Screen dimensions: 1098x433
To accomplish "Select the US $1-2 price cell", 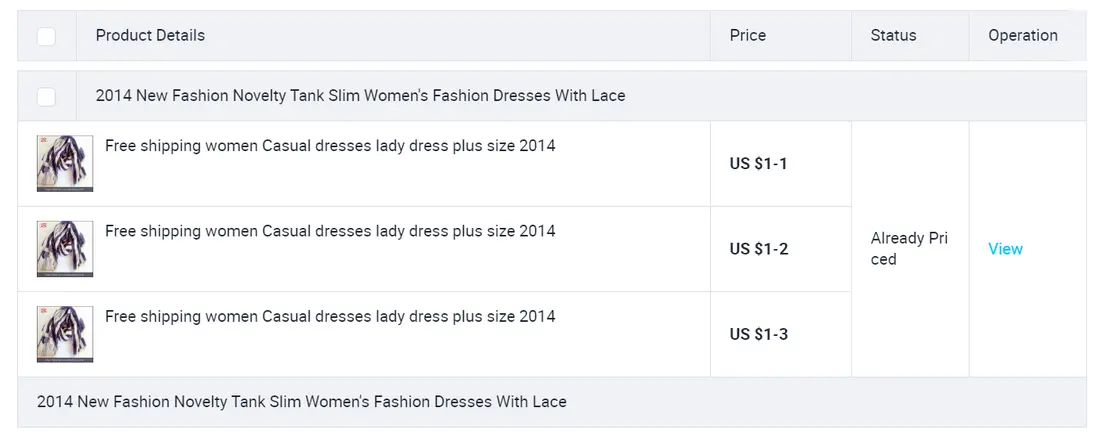I will click(759, 249).
